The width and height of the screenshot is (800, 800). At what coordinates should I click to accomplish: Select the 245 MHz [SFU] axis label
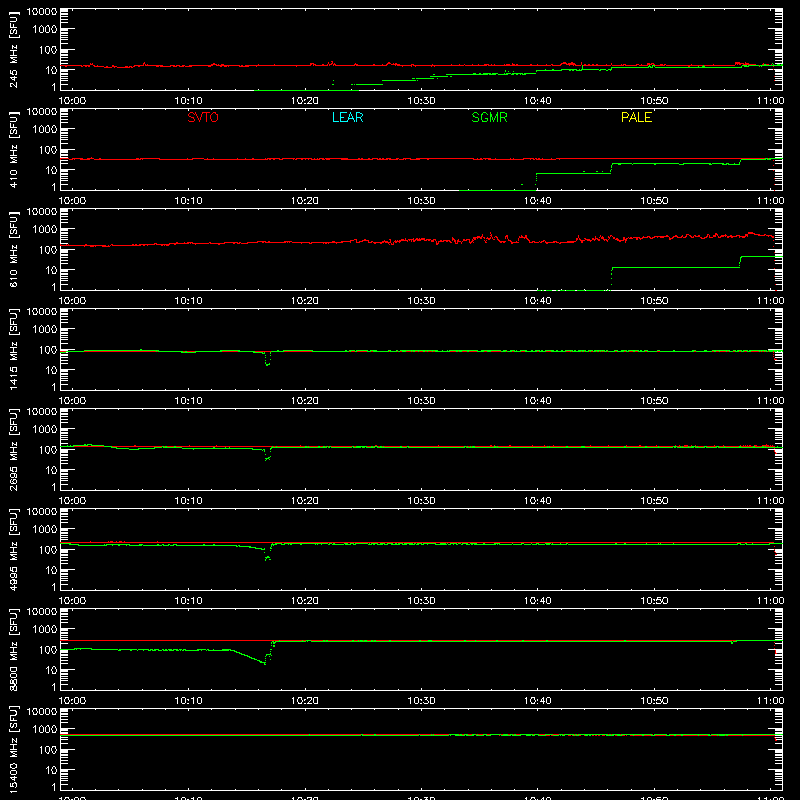pos(13,49)
